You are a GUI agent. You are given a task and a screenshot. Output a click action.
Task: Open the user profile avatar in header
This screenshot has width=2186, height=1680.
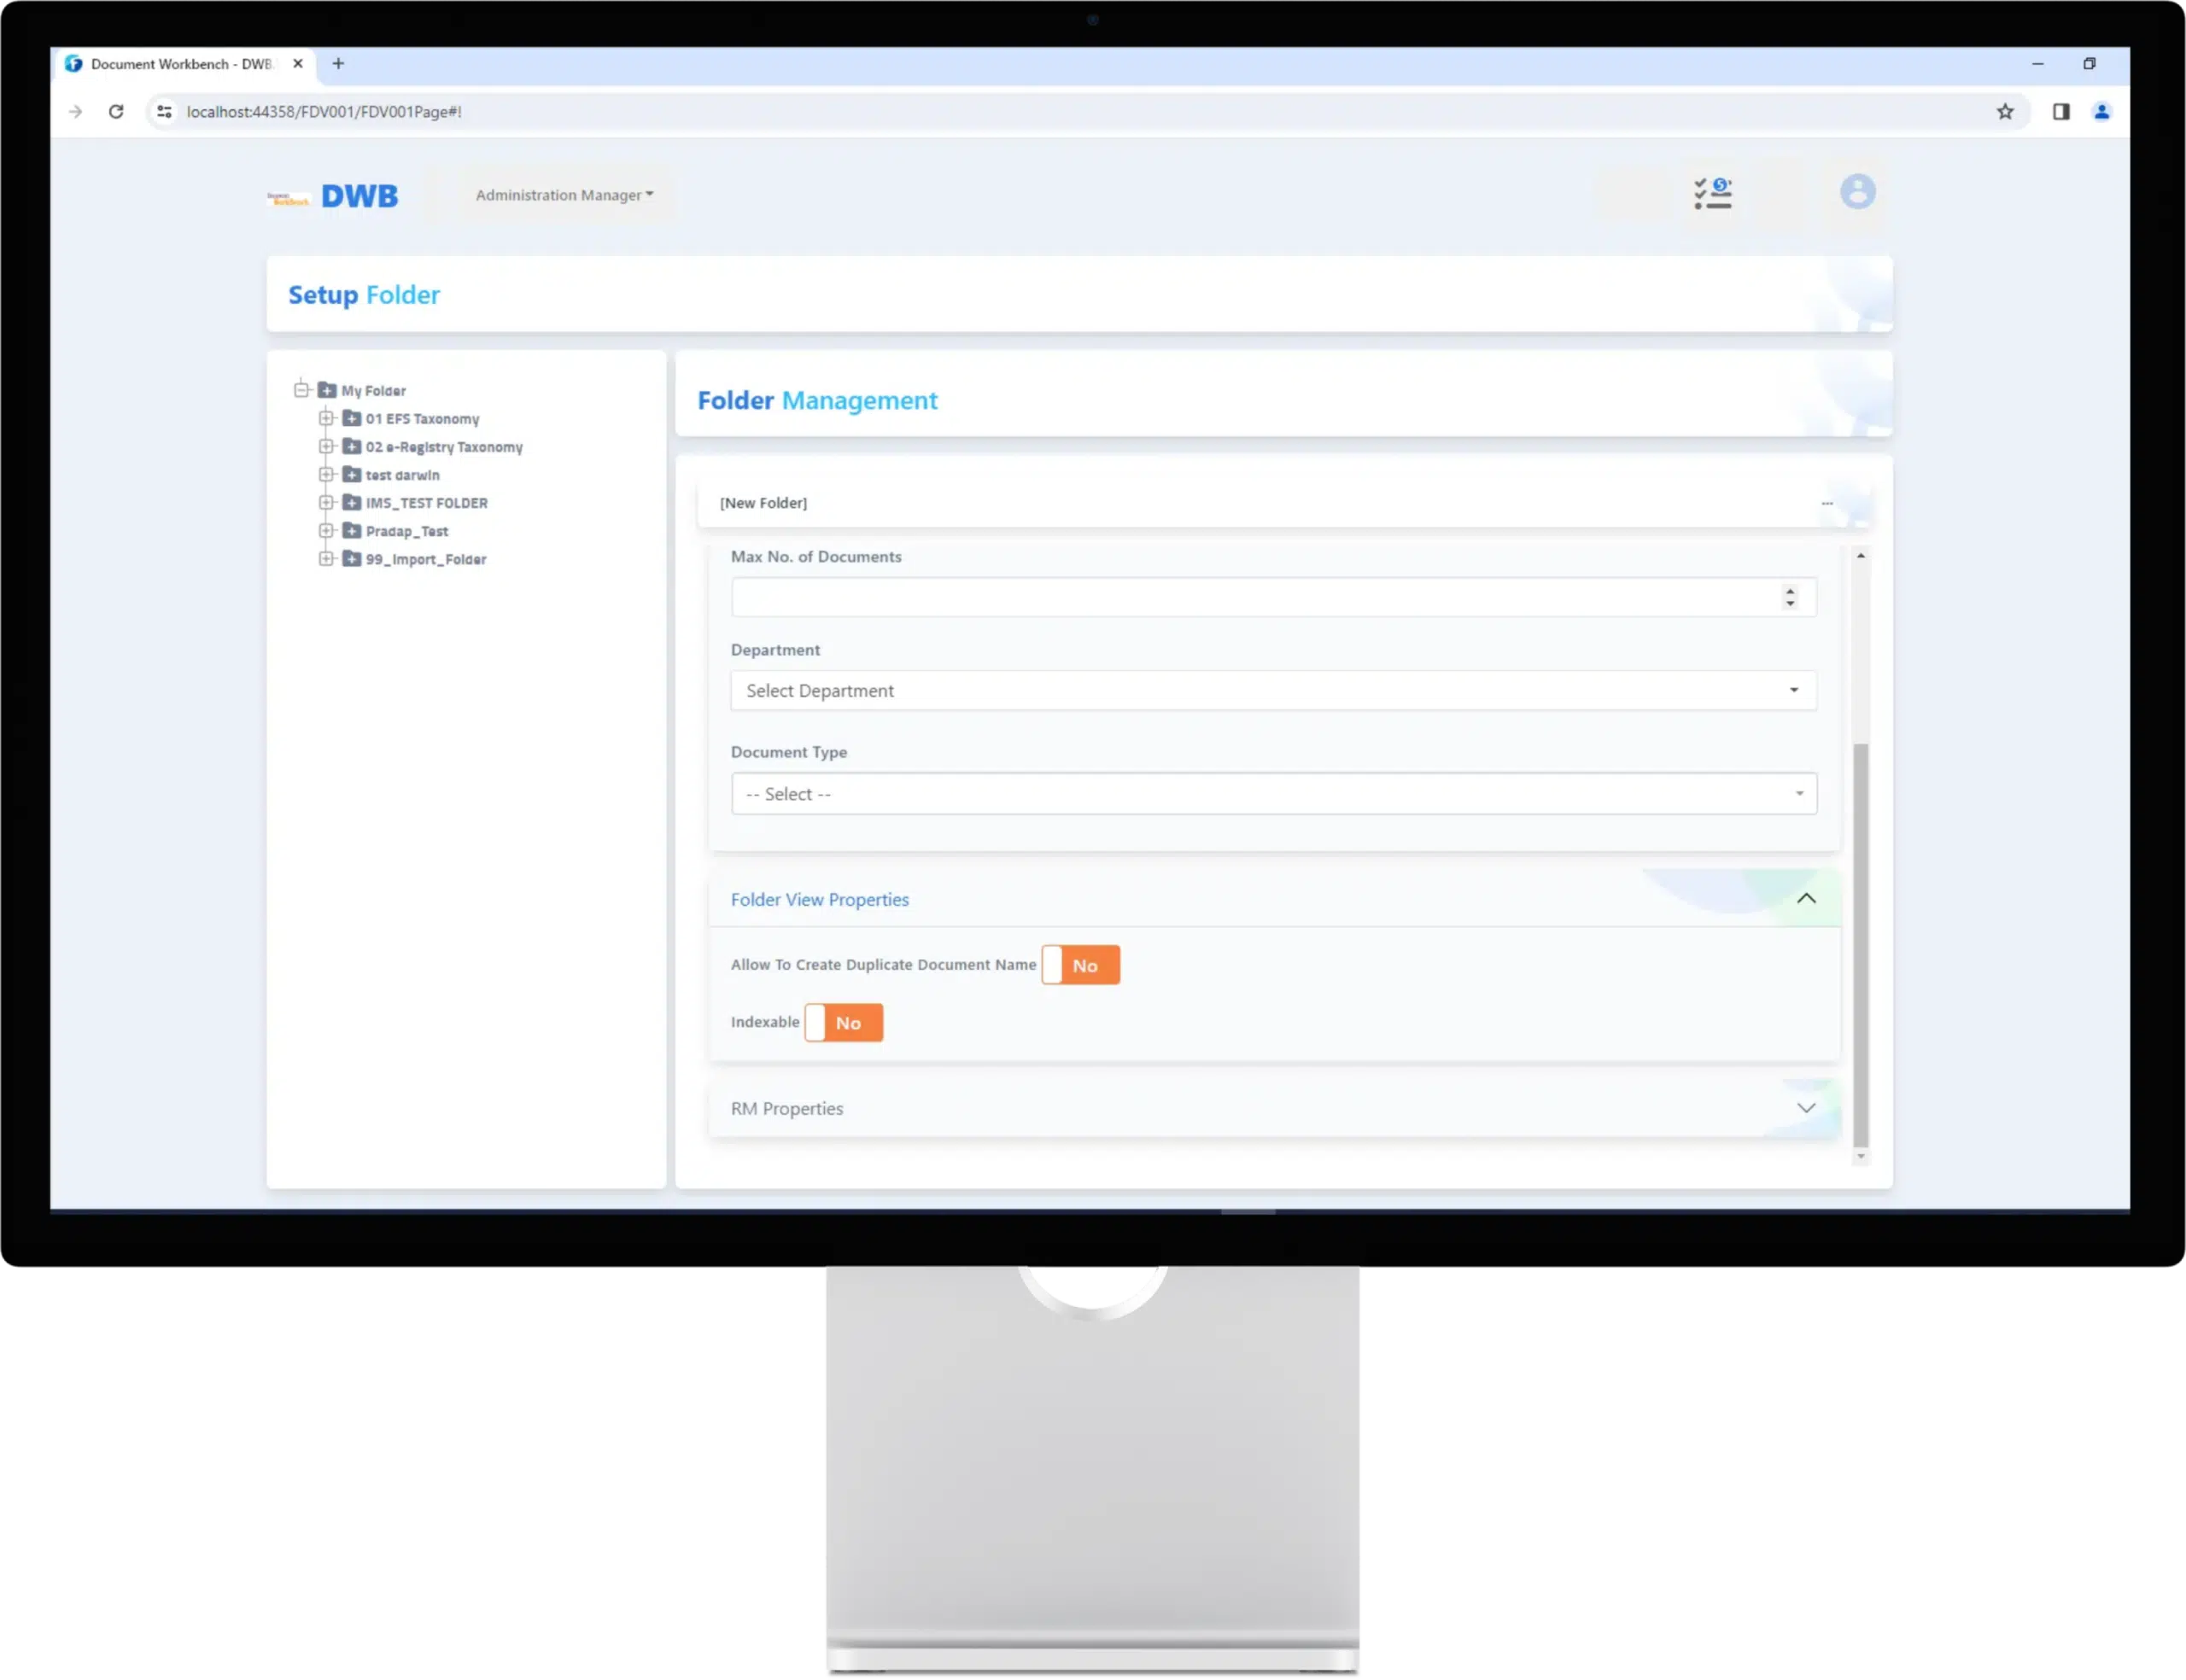coord(1857,192)
